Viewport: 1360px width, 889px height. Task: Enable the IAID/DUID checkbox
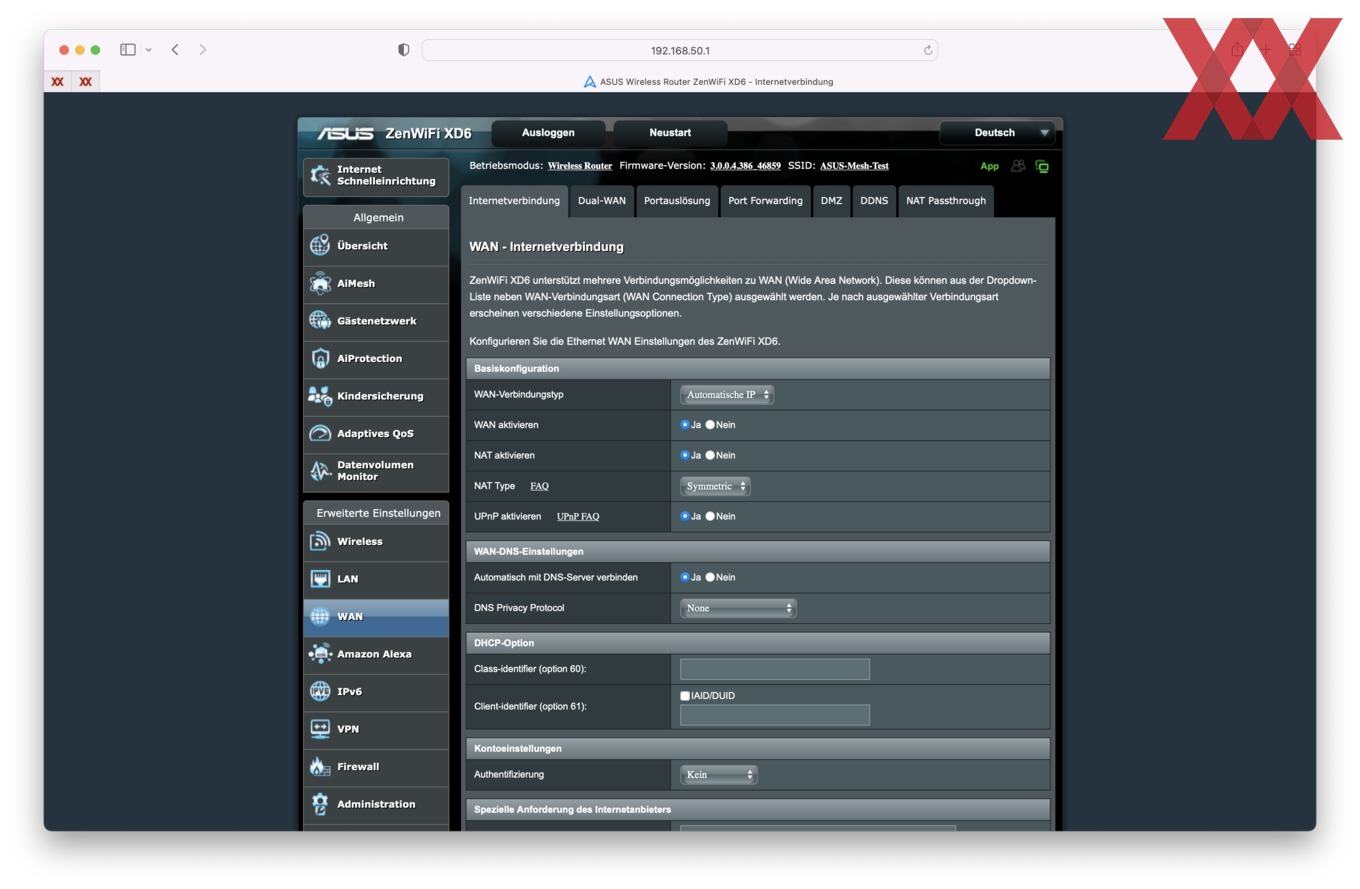pos(685,696)
